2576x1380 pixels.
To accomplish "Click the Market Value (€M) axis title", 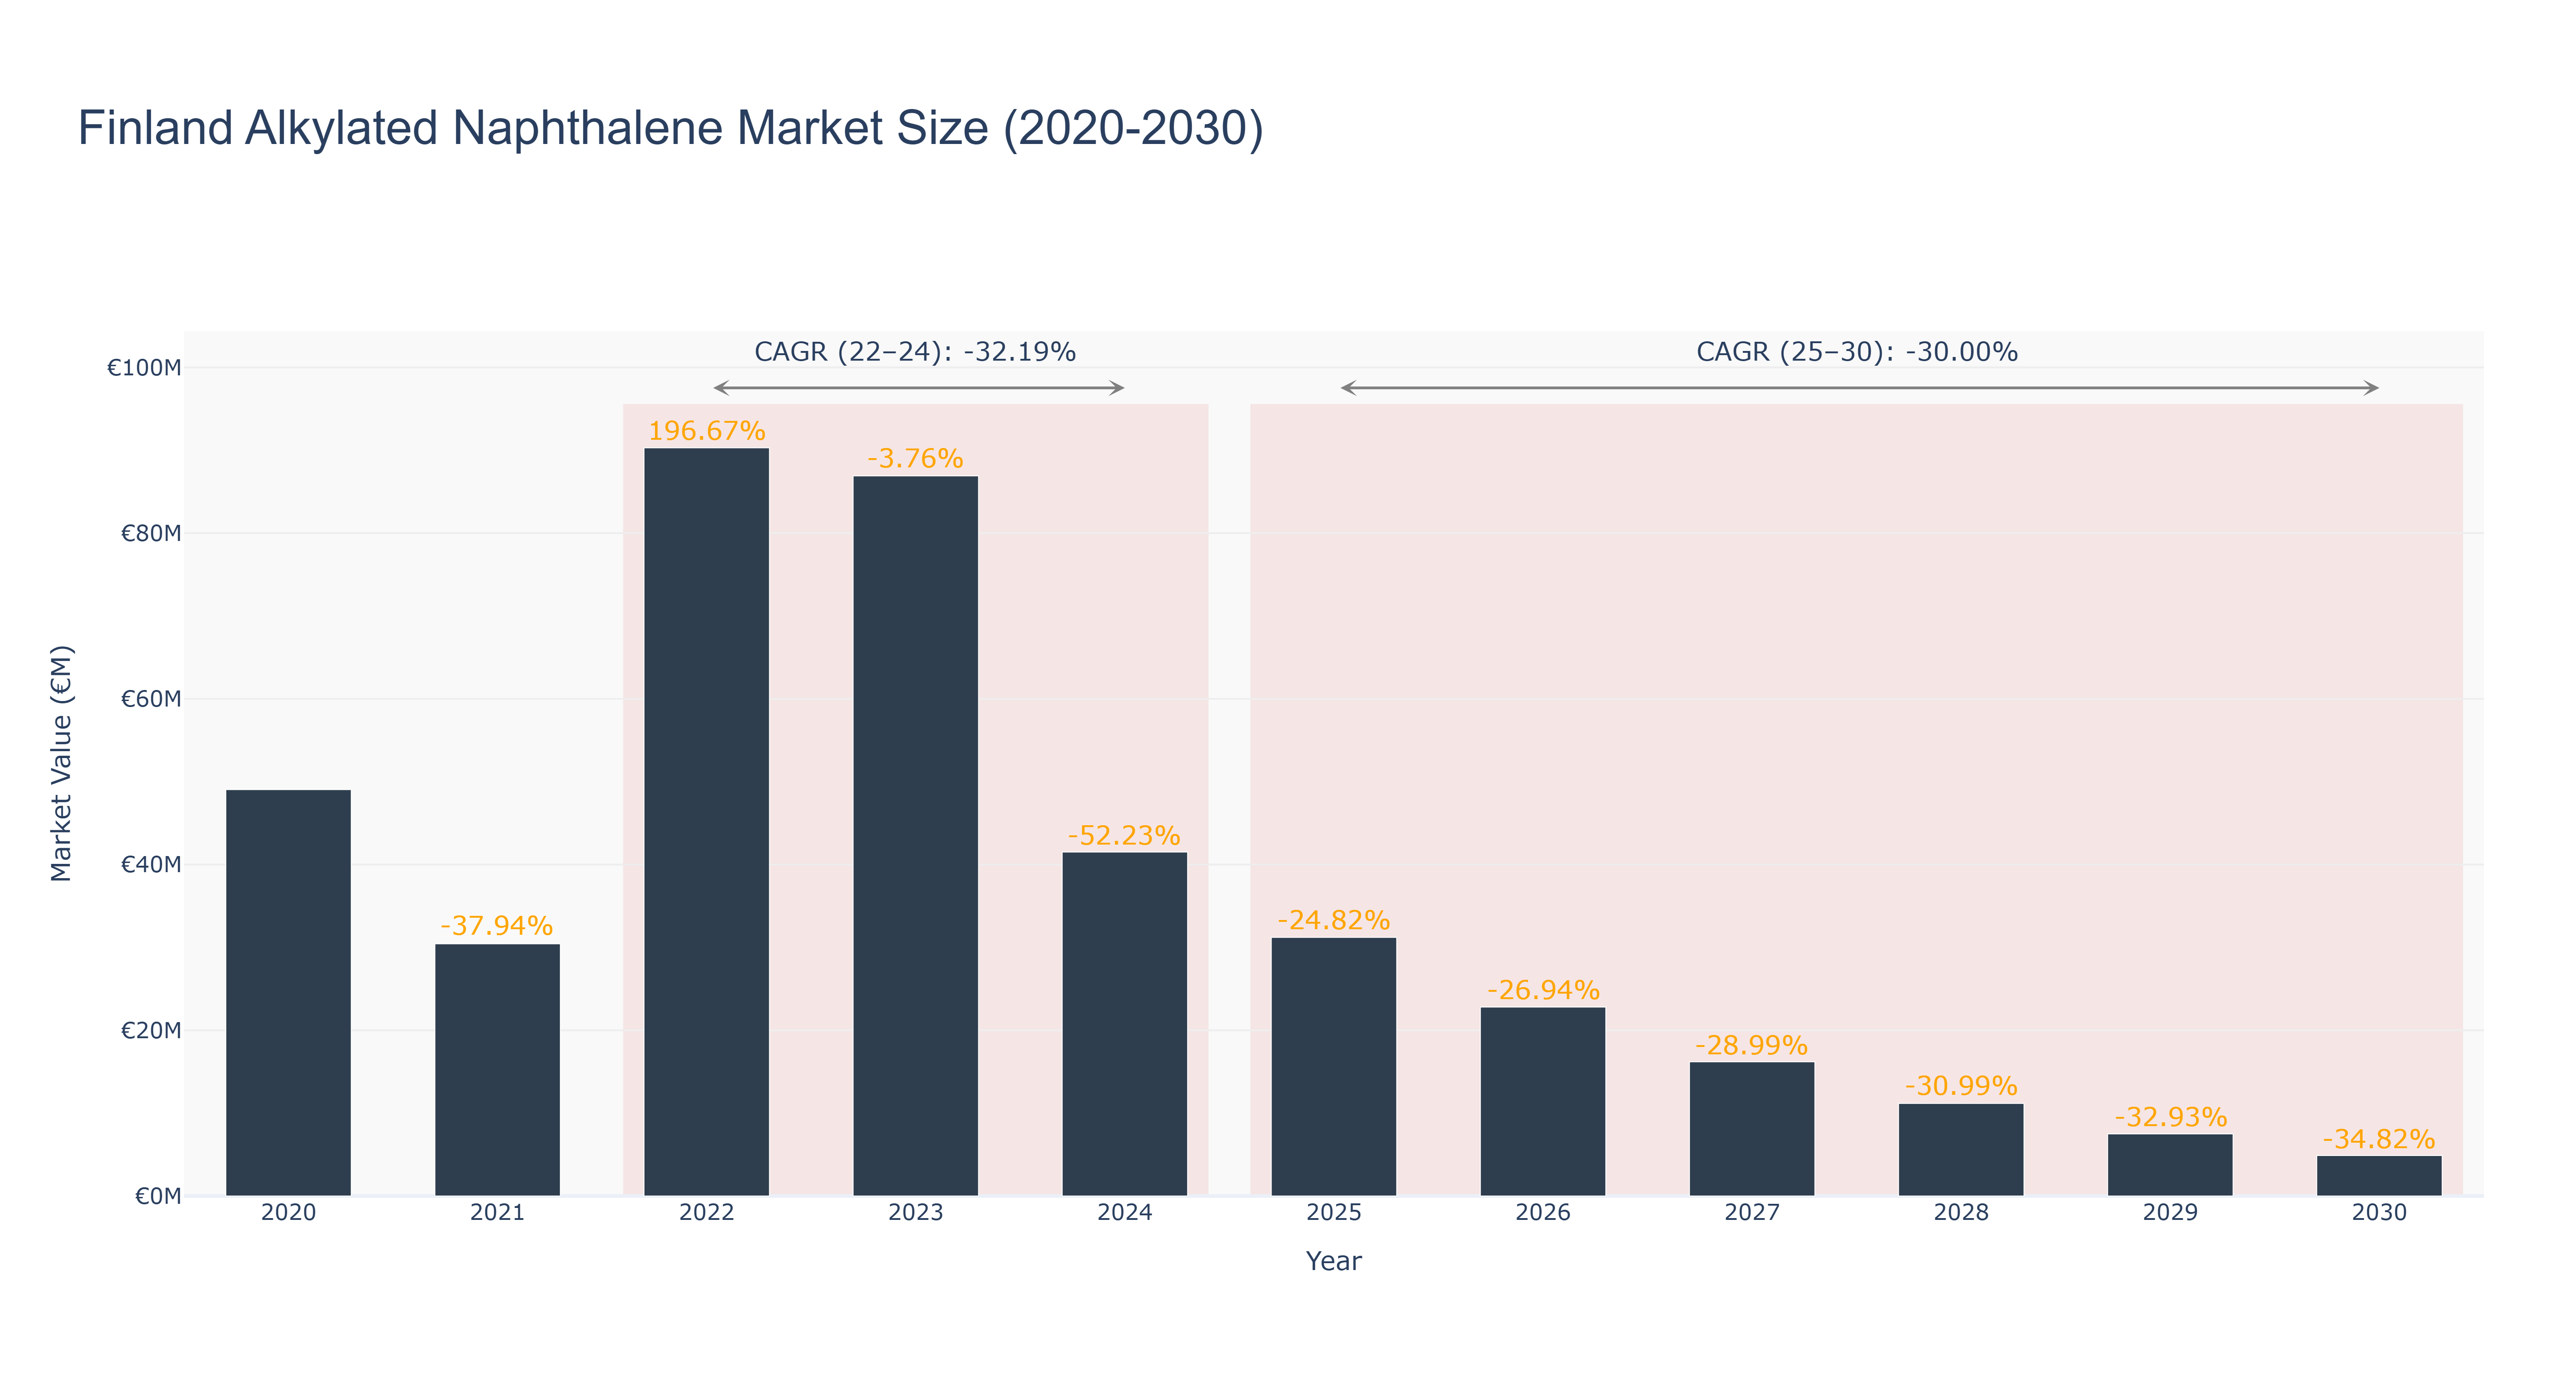I will (62, 763).
